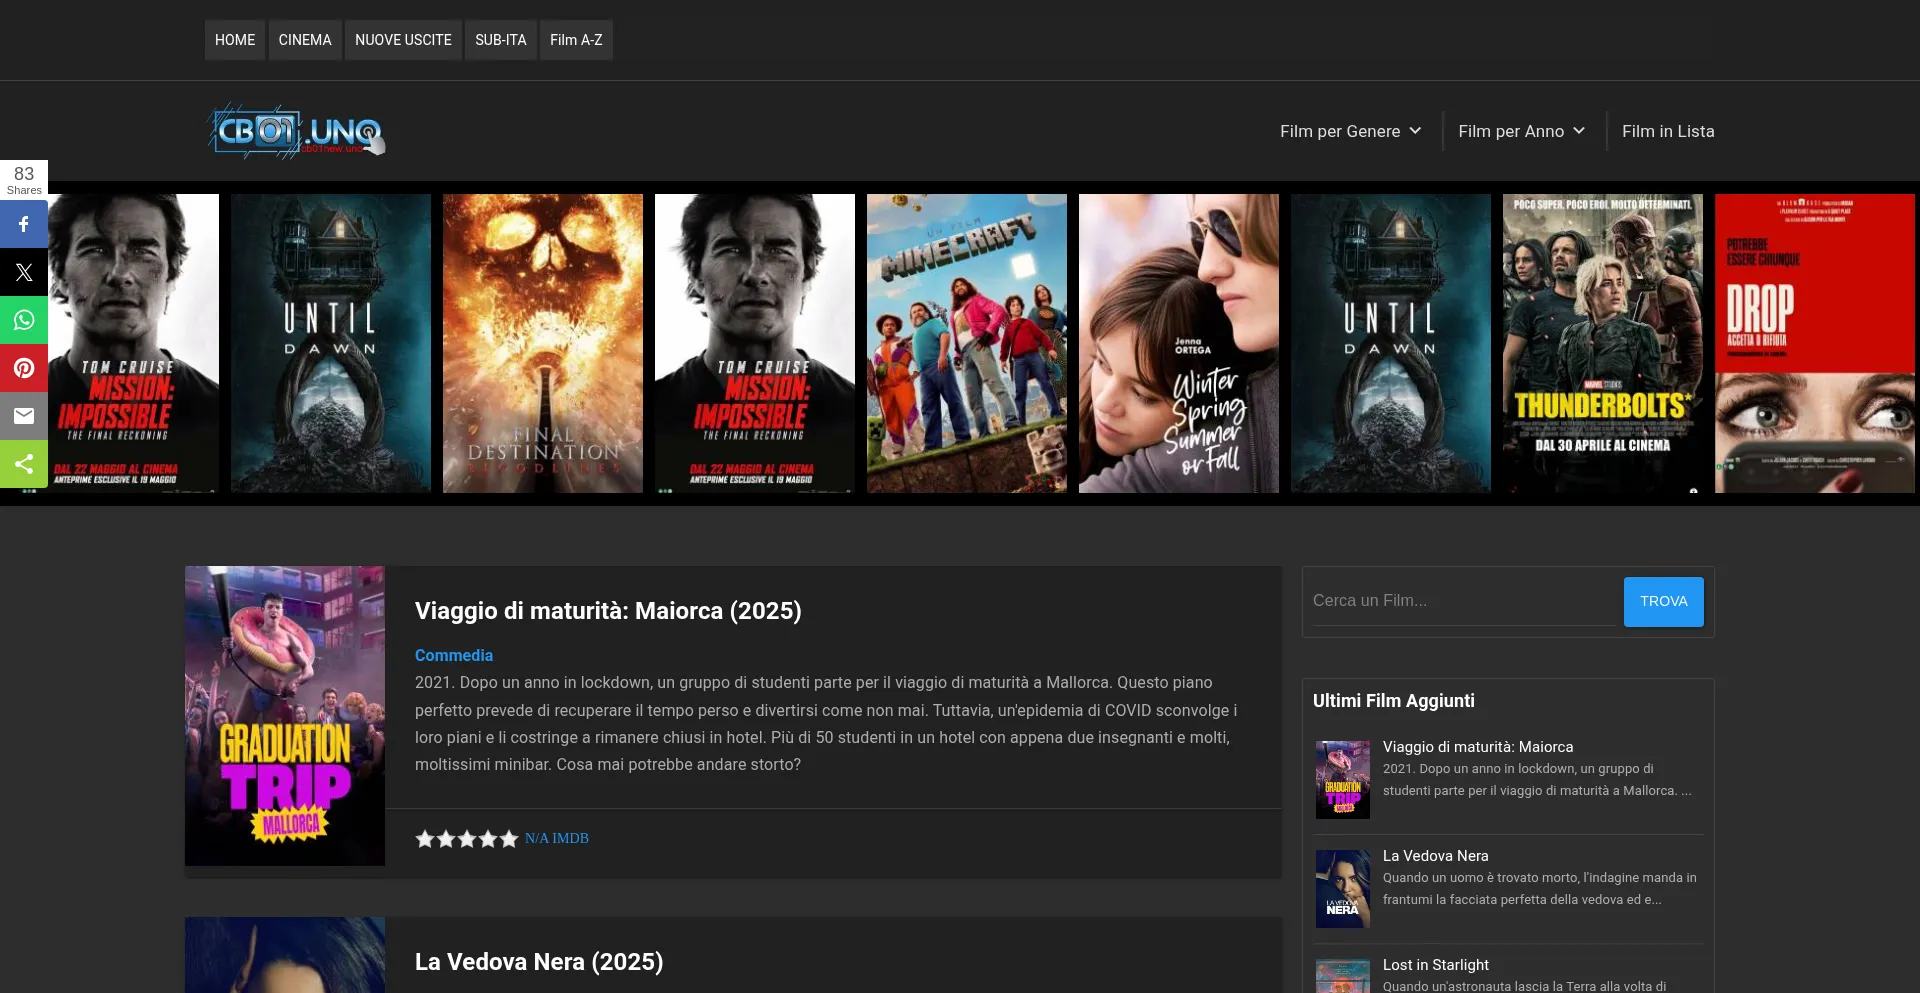Open the Until Dawn poster beside Final Destination
The height and width of the screenshot is (993, 1920).
pos(331,343)
